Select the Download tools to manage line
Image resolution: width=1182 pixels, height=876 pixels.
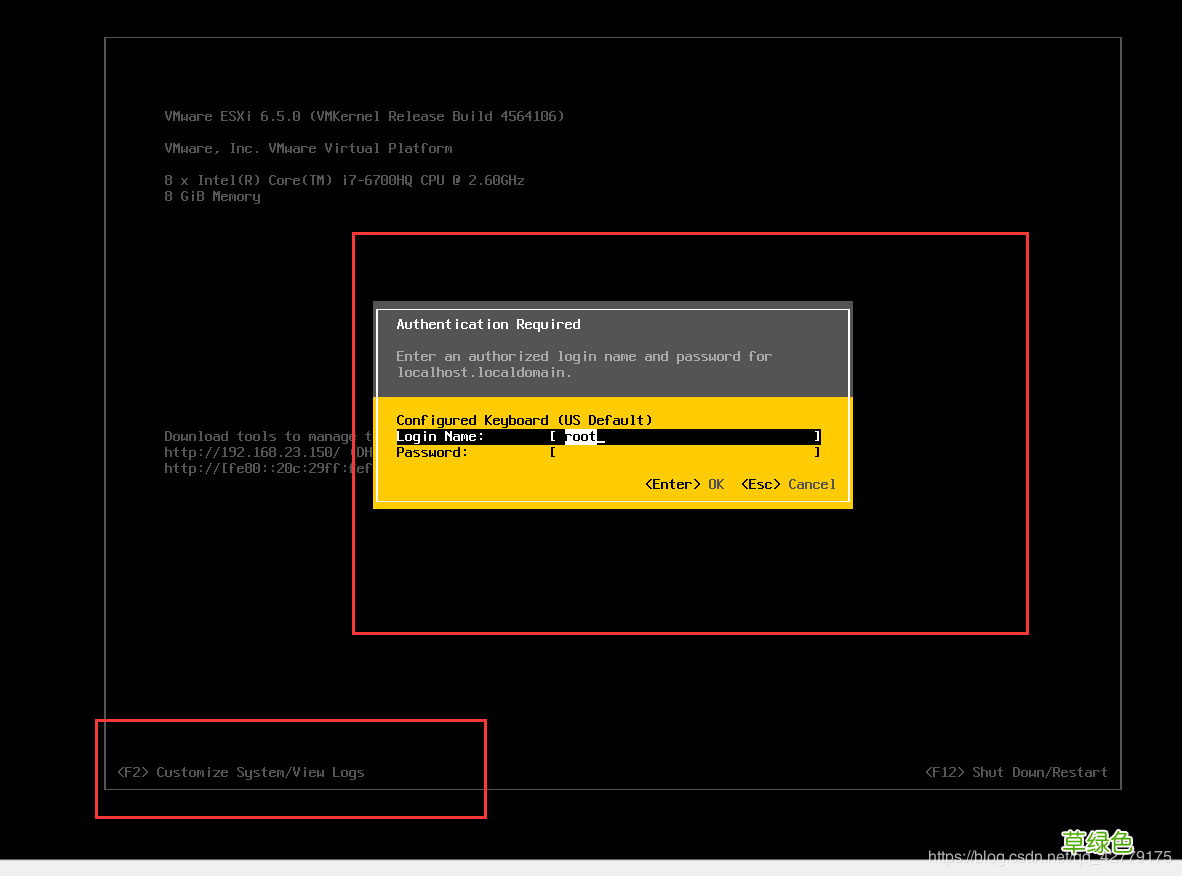click(268, 436)
